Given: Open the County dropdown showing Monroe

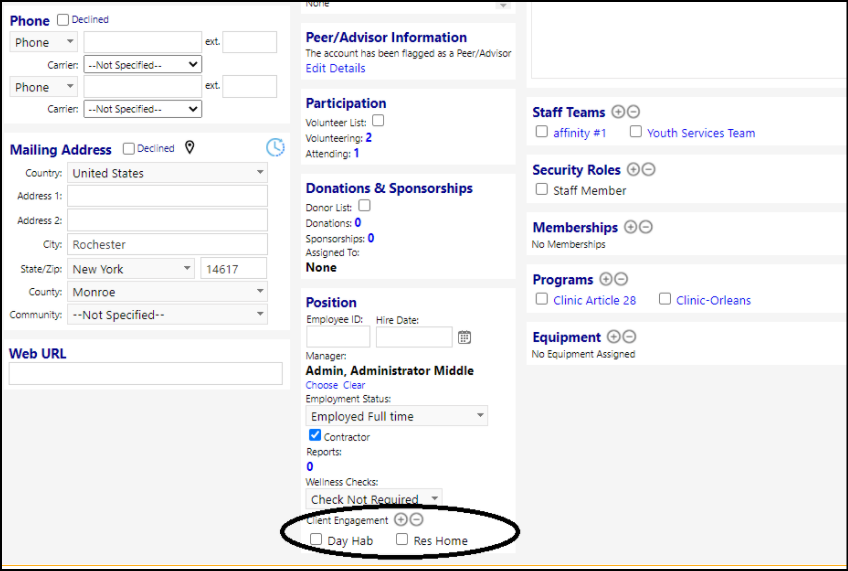Looking at the screenshot, I should [x=167, y=291].
